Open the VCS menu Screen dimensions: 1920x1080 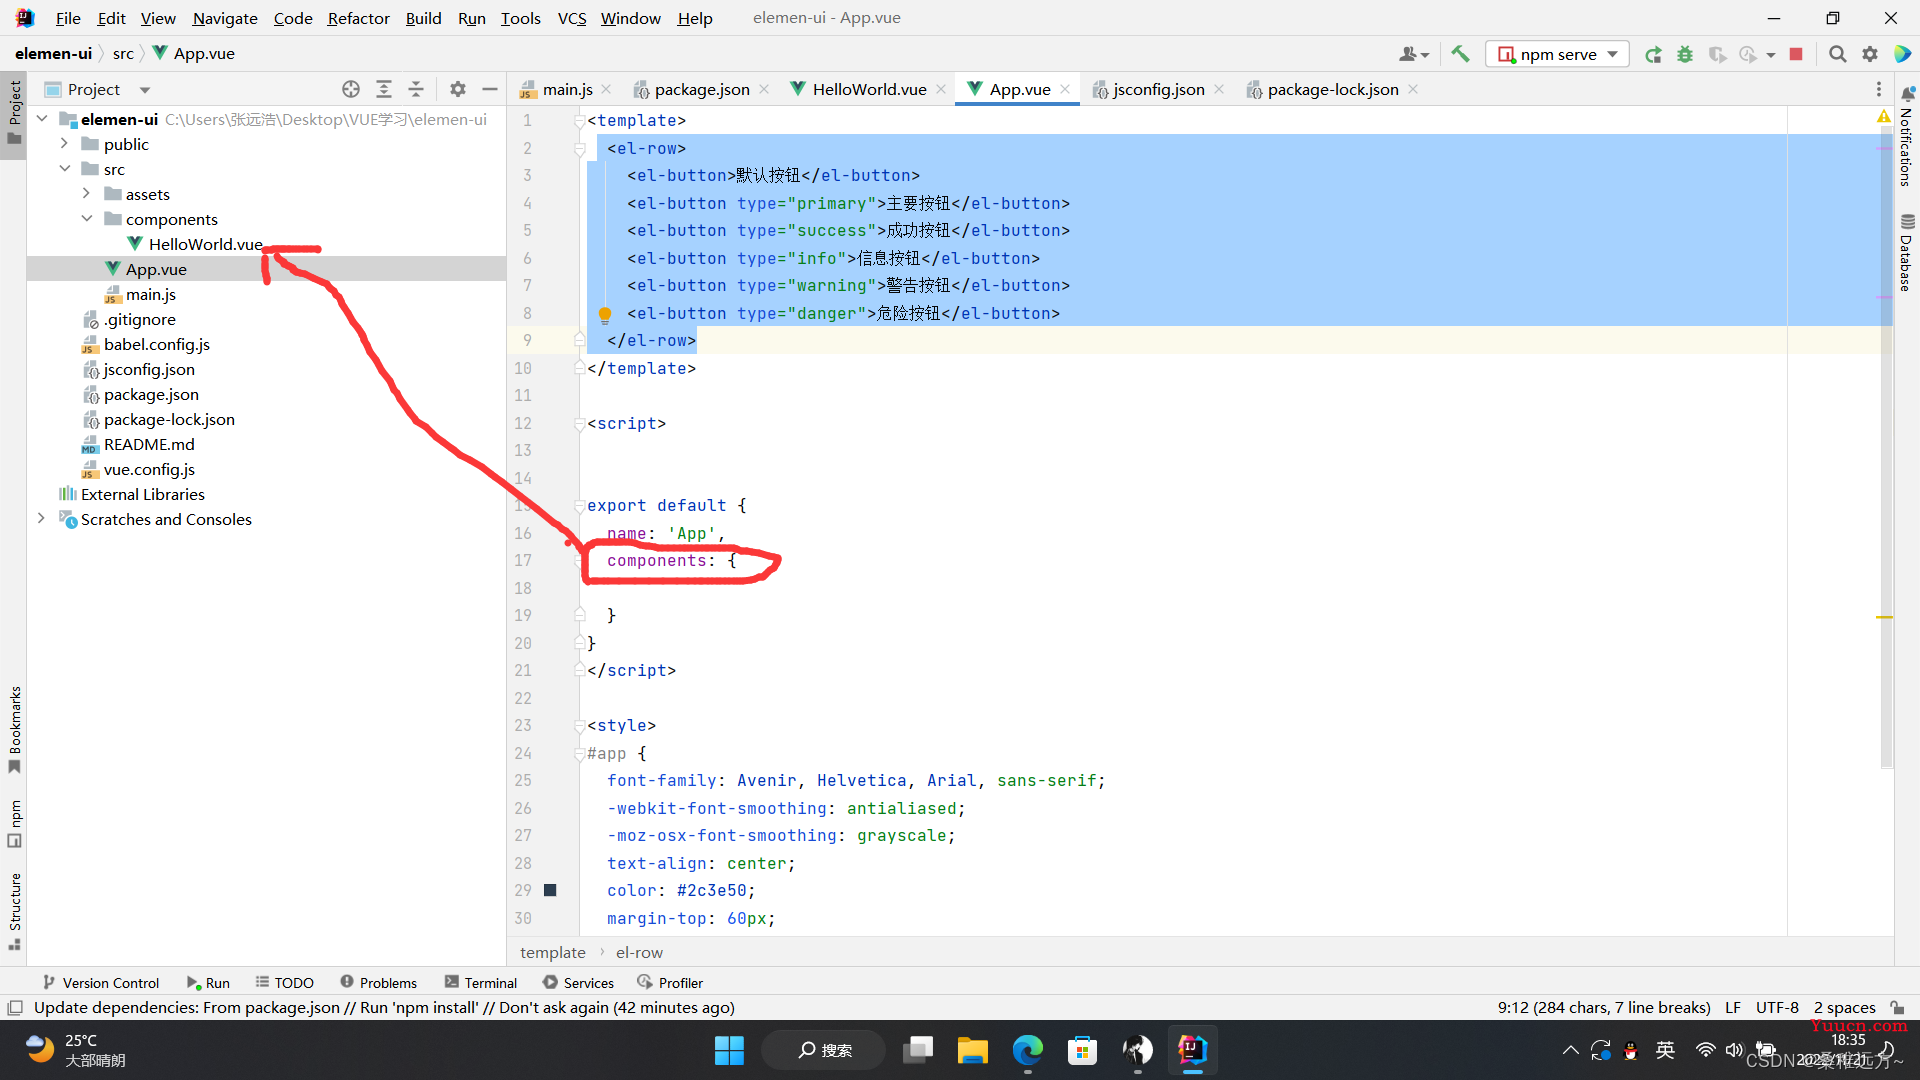[x=572, y=18]
